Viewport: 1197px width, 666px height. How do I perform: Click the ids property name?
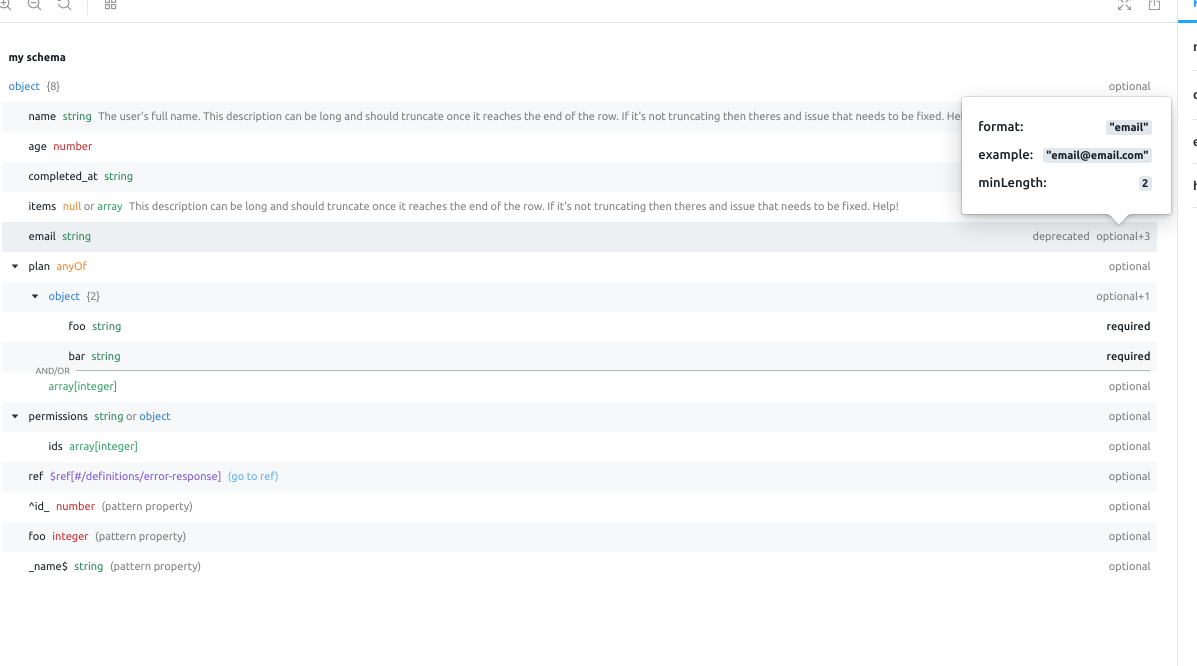click(x=55, y=447)
